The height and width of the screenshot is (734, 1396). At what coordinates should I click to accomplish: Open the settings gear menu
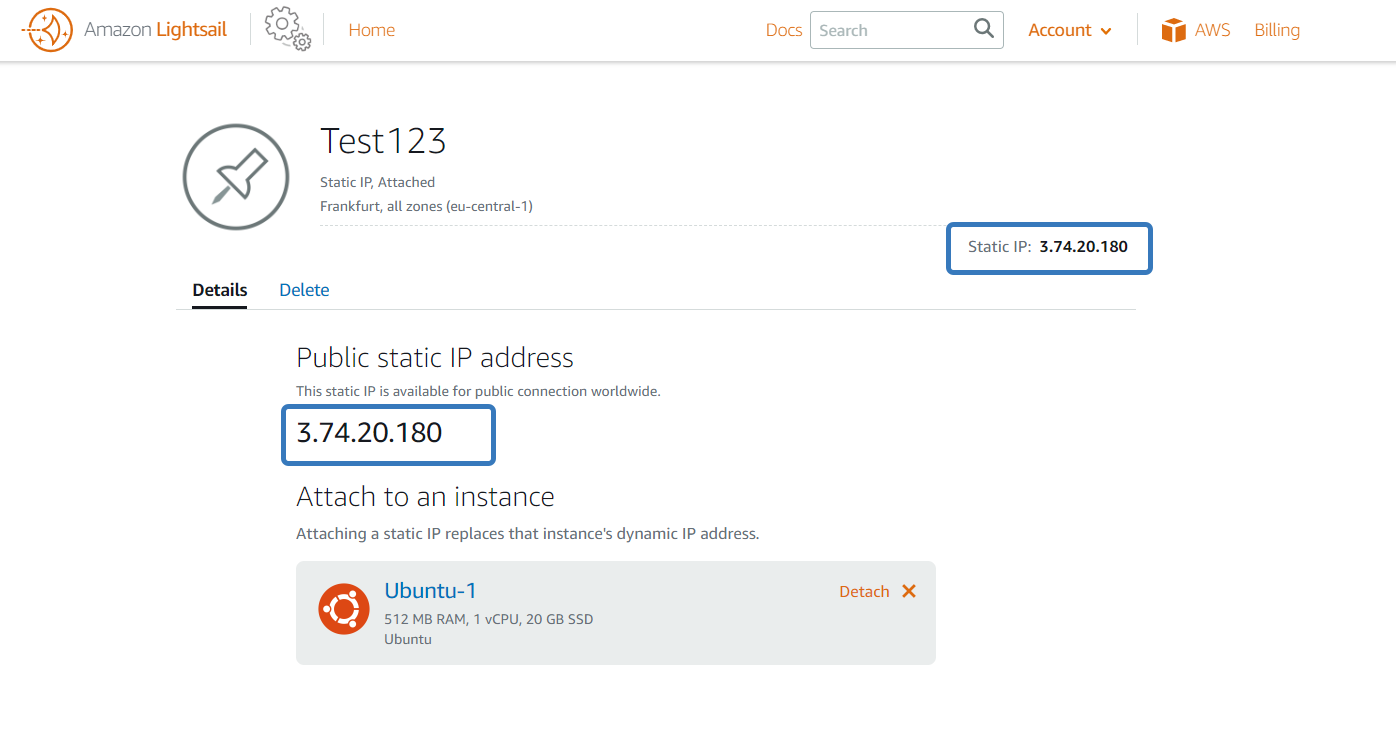(x=286, y=30)
